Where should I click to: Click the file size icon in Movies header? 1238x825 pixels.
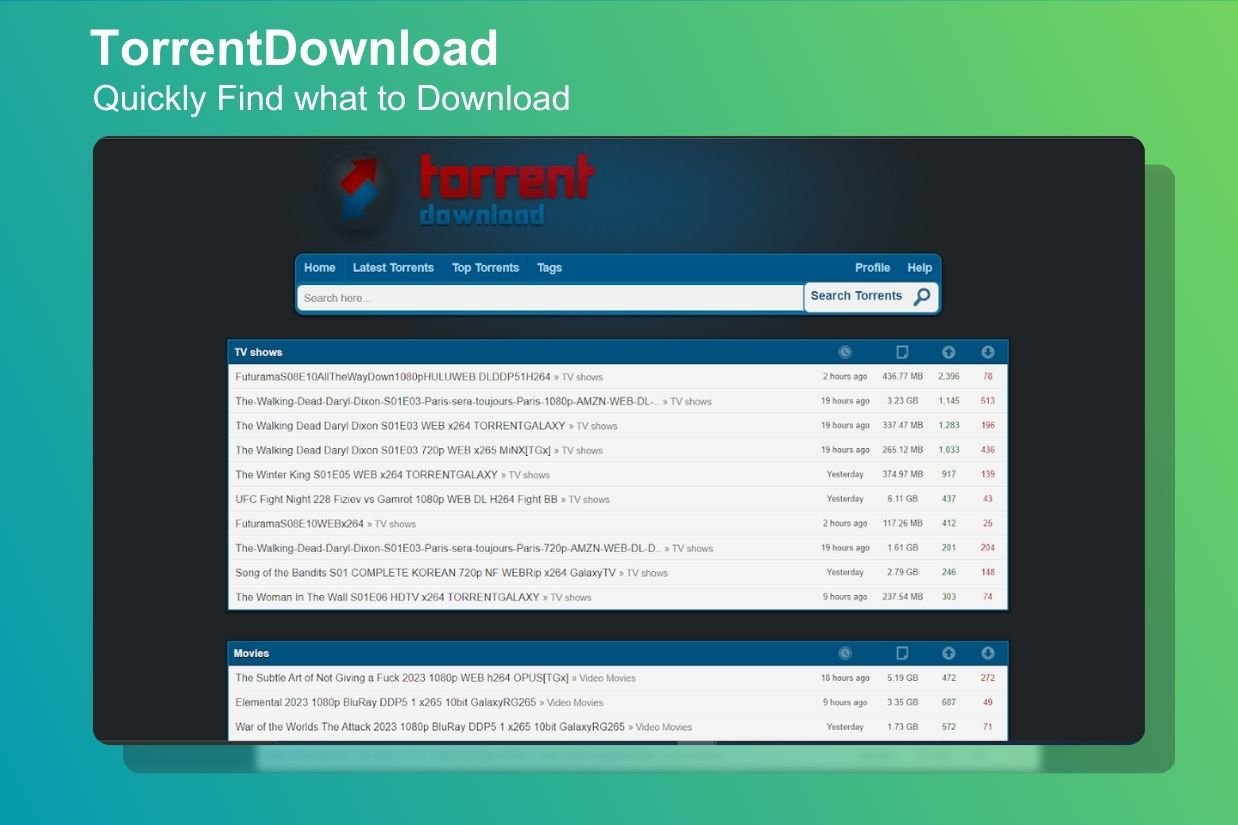tap(902, 653)
